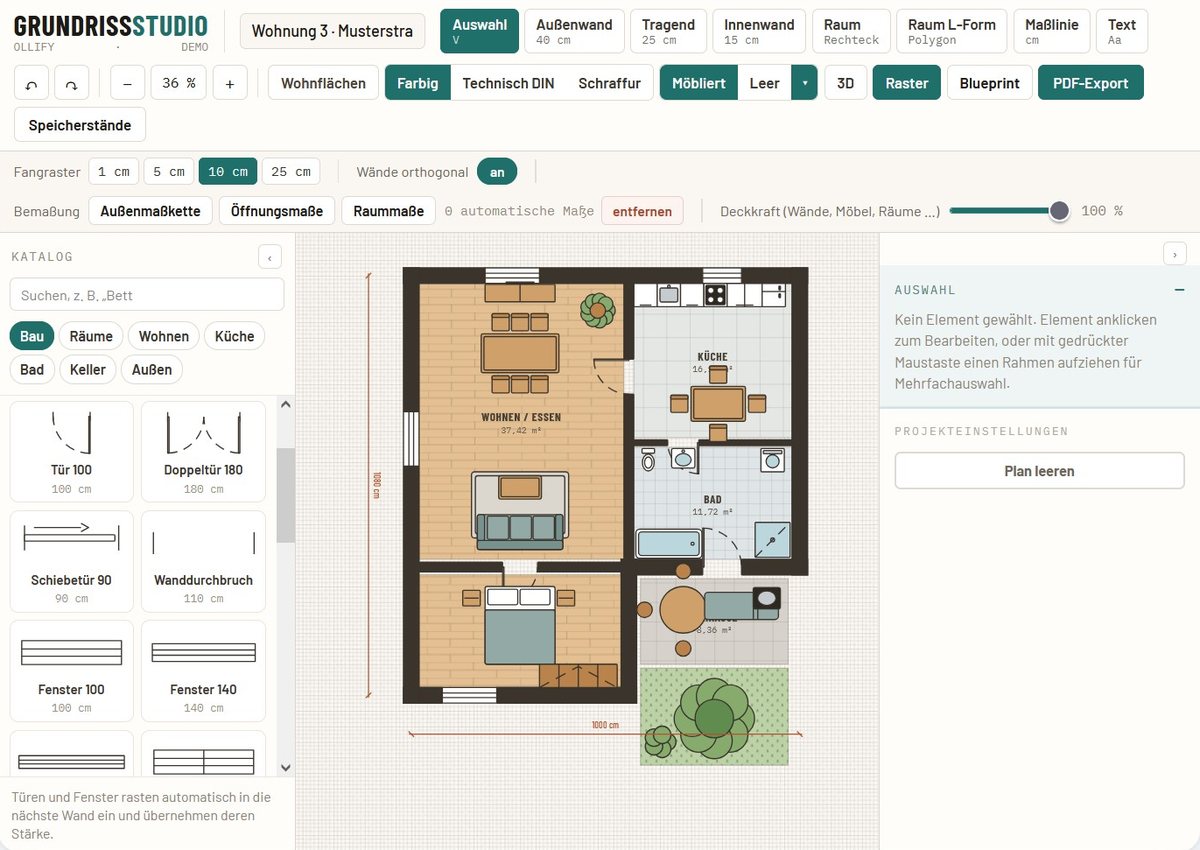Click the undo arrow icon
The width and height of the screenshot is (1200, 850).
tap(31, 84)
